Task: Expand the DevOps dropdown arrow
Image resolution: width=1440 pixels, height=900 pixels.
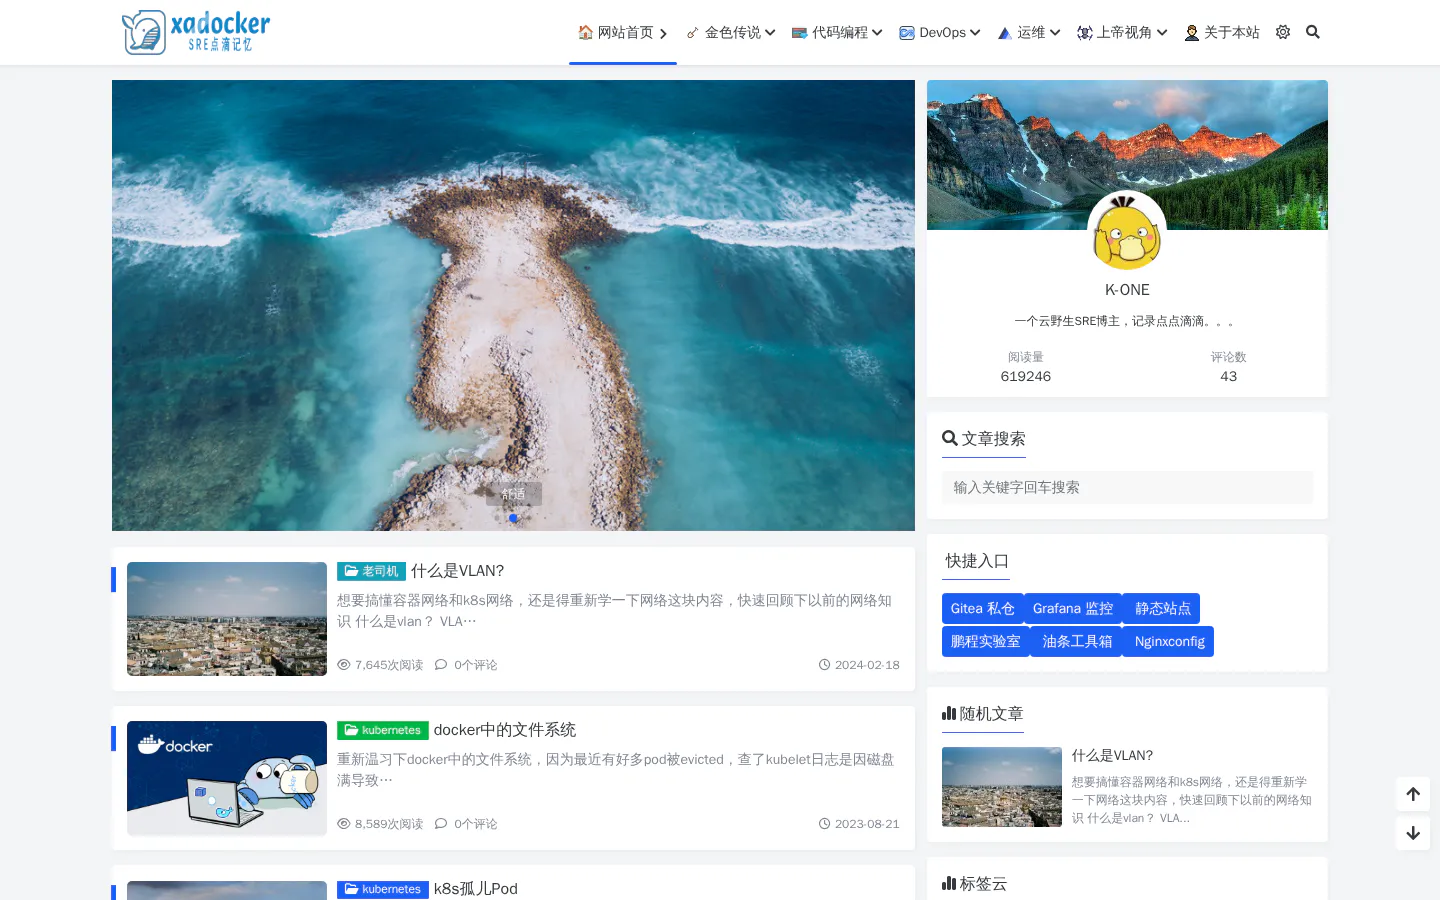Action: (975, 33)
